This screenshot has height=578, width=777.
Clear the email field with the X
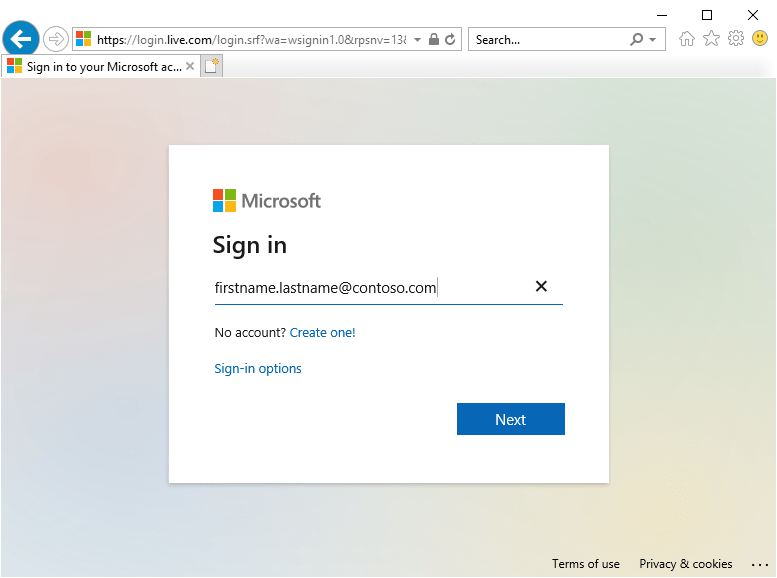coord(541,287)
